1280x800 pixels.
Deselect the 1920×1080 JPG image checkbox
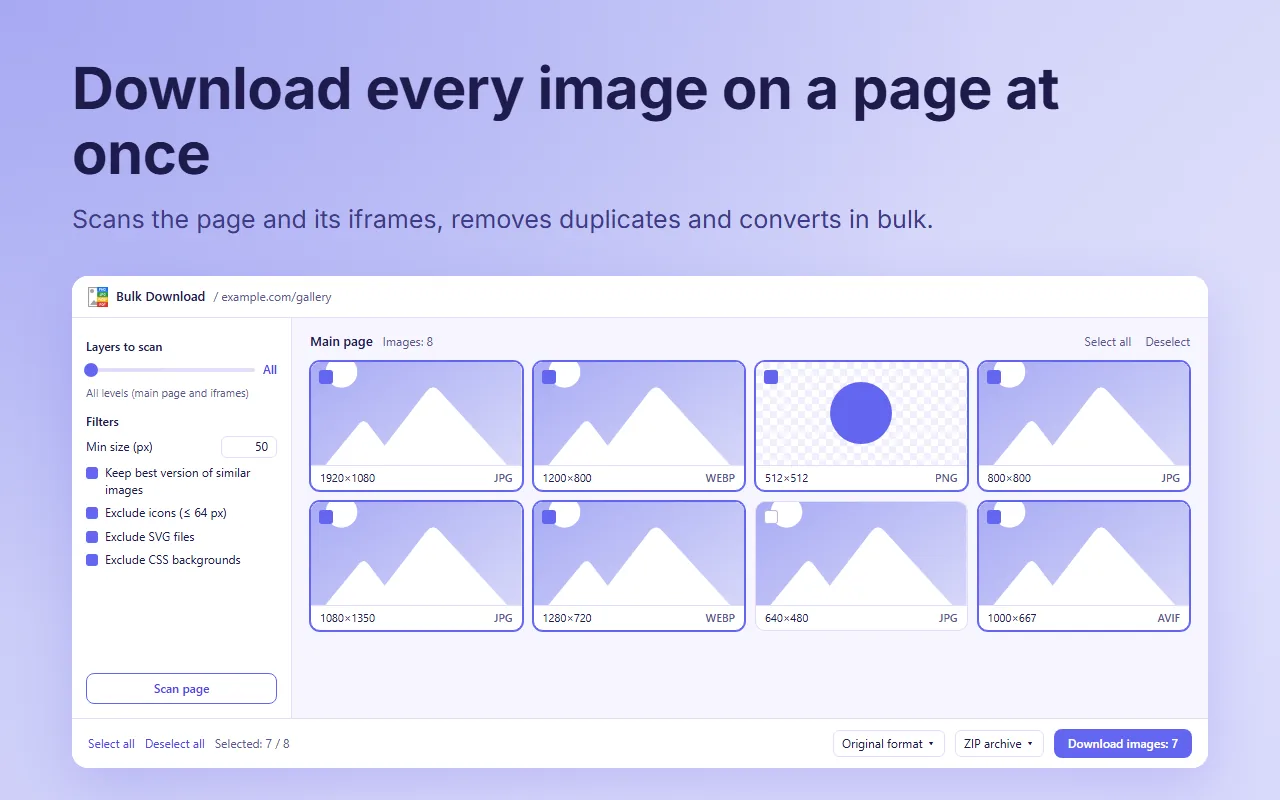326,377
